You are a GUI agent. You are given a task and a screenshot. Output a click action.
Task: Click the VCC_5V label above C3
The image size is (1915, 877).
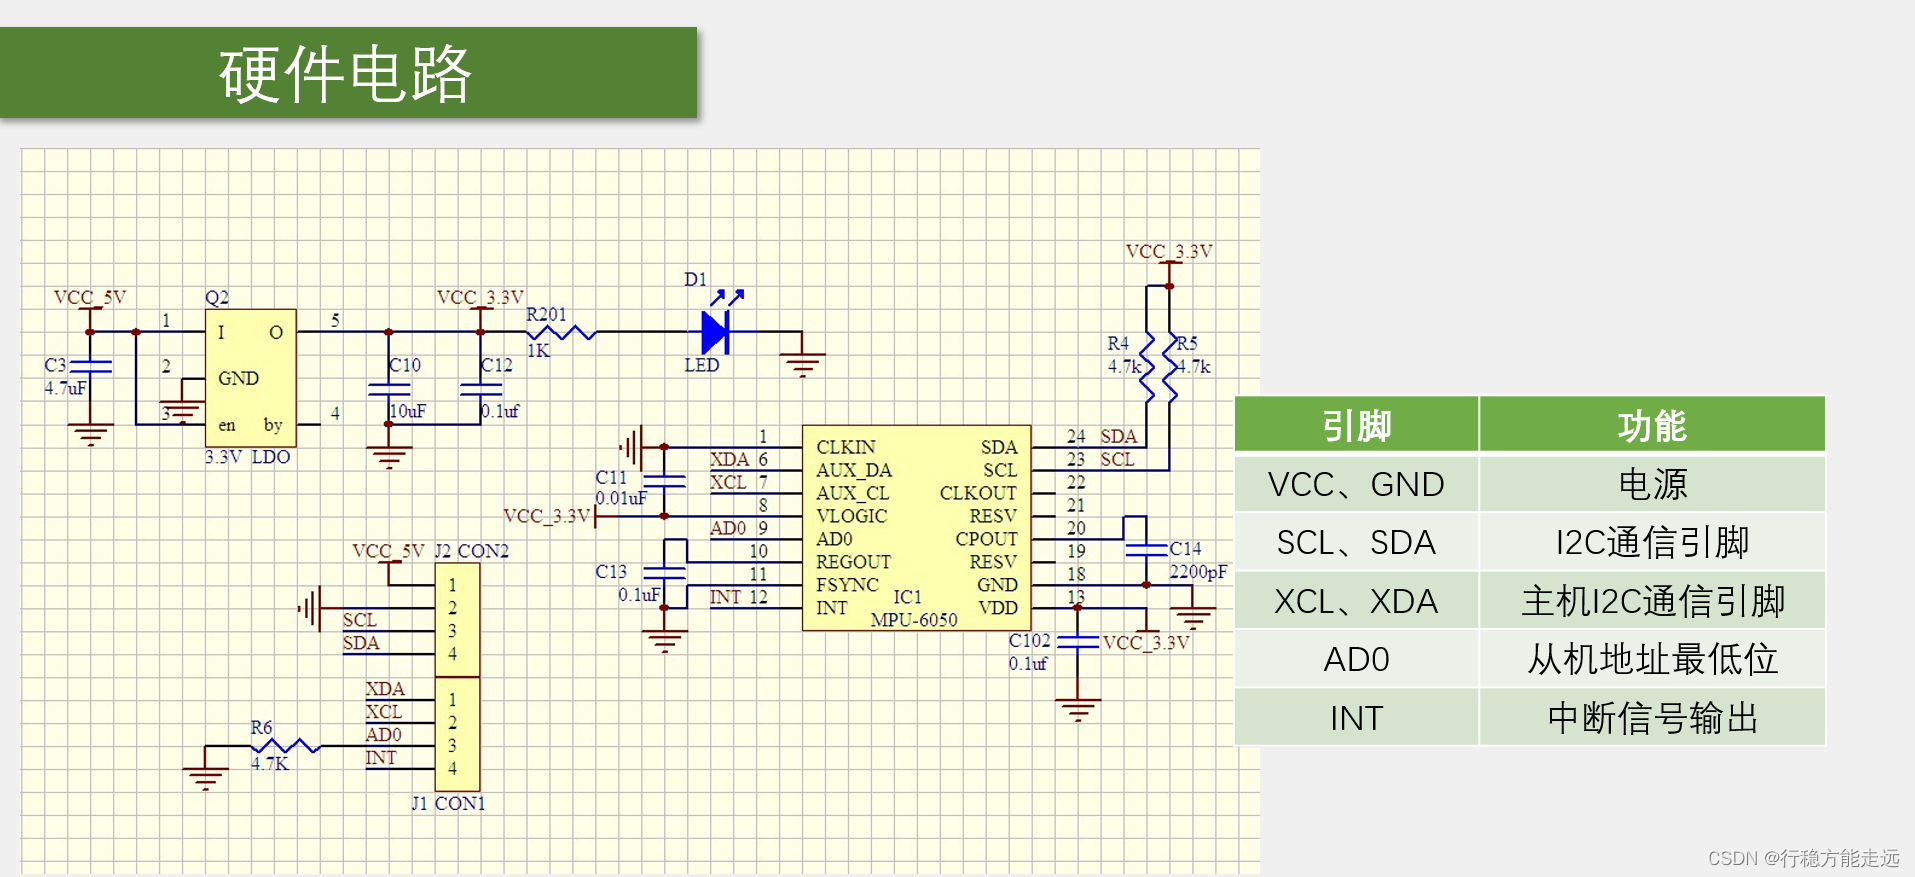tap(90, 298)
